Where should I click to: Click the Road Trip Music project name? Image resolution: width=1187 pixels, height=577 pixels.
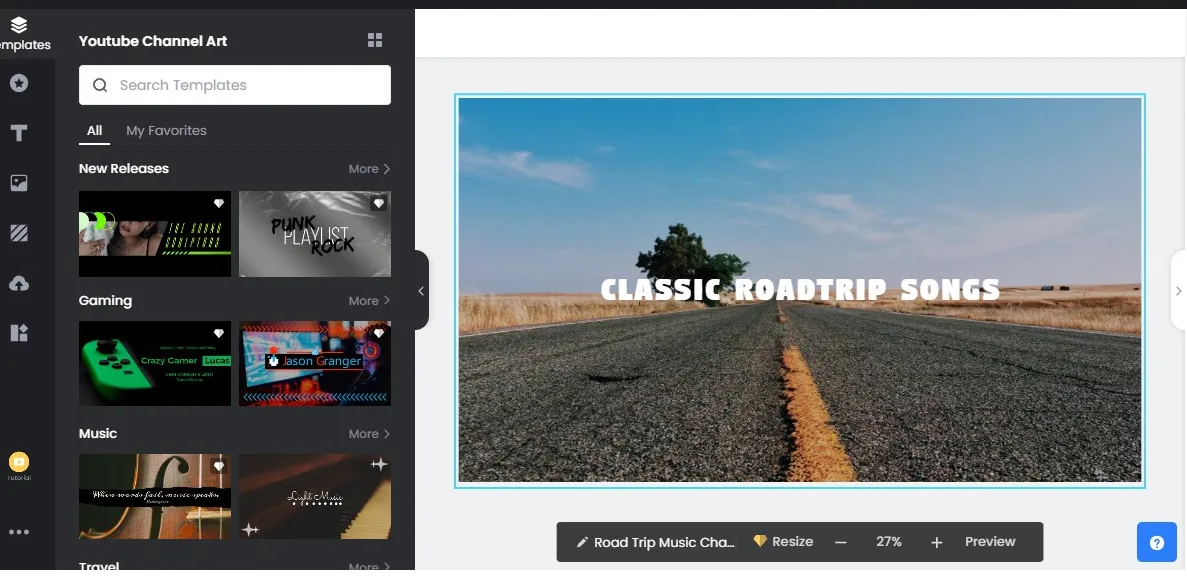click(x=665, y=542)
